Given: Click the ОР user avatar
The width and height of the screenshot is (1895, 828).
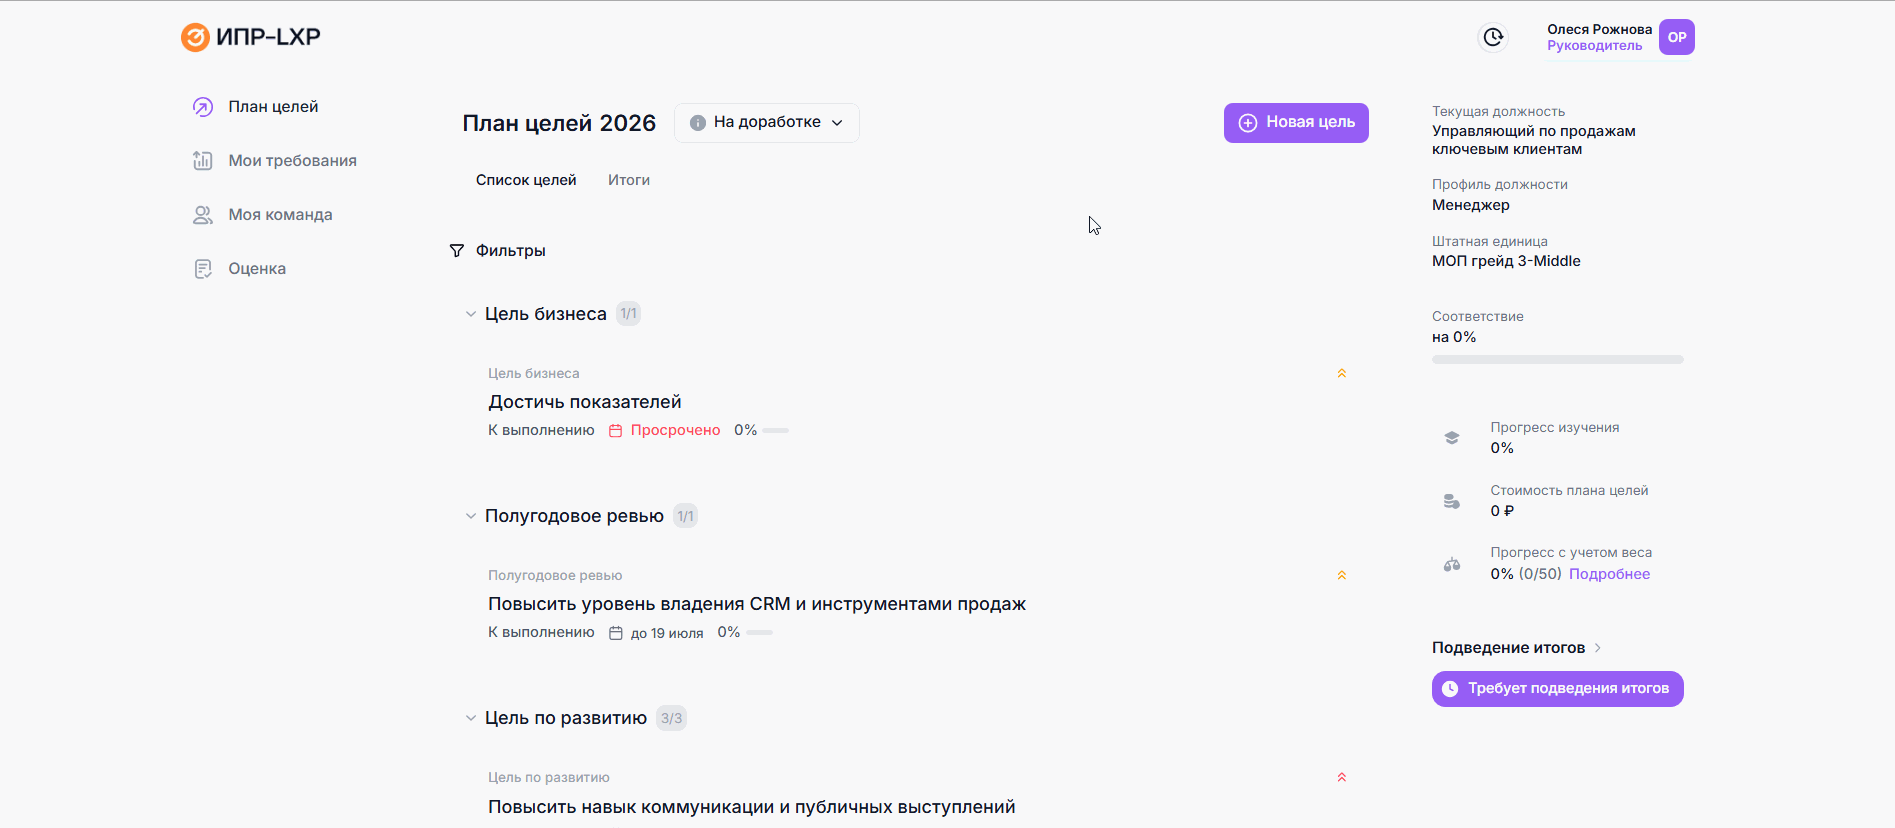Looking at the screenshot, I should pos(1677,37).
